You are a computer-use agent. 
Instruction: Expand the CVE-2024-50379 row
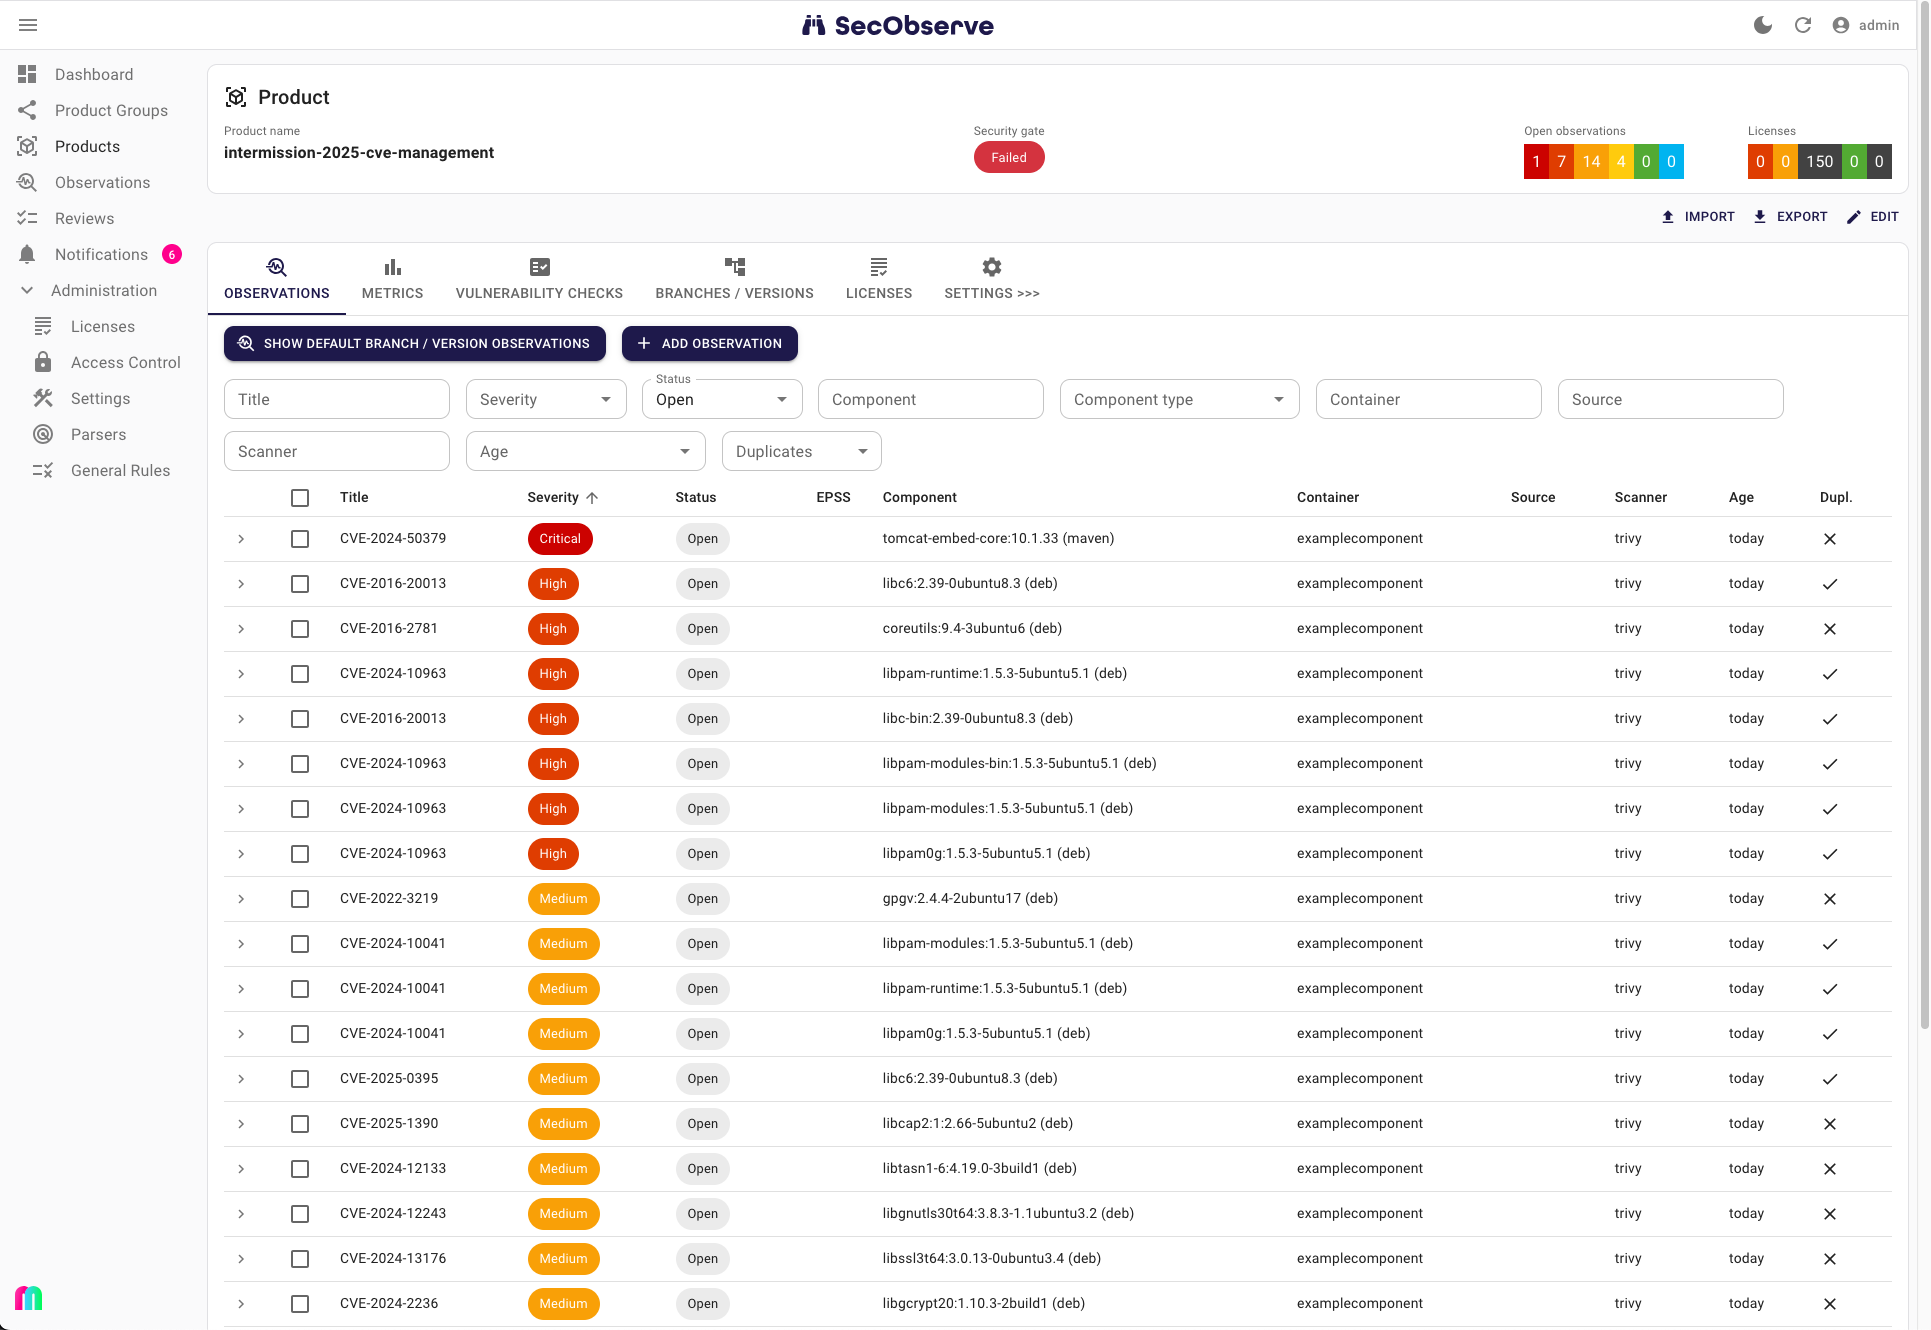click(241, 538)
